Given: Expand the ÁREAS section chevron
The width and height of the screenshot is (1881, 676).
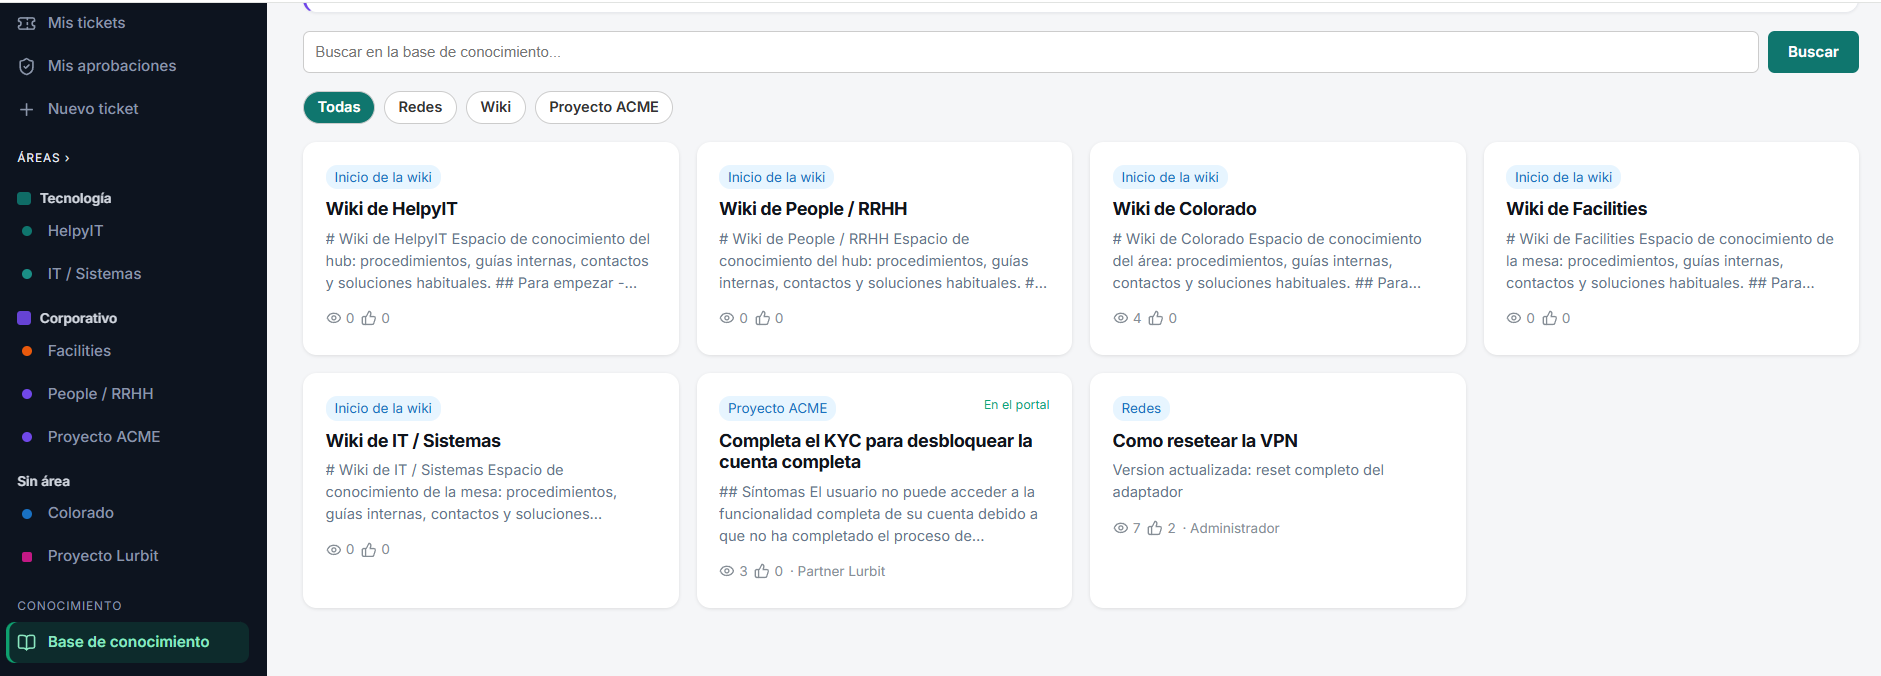Looking at the screenshot, I should pyautogui.click(x=67, y=158).
